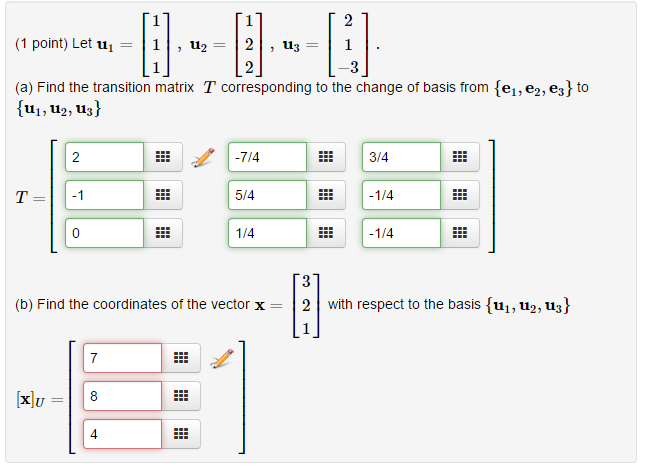Open grid editor beside the 2 cell
Screen dimensions: 648x471
163,157
